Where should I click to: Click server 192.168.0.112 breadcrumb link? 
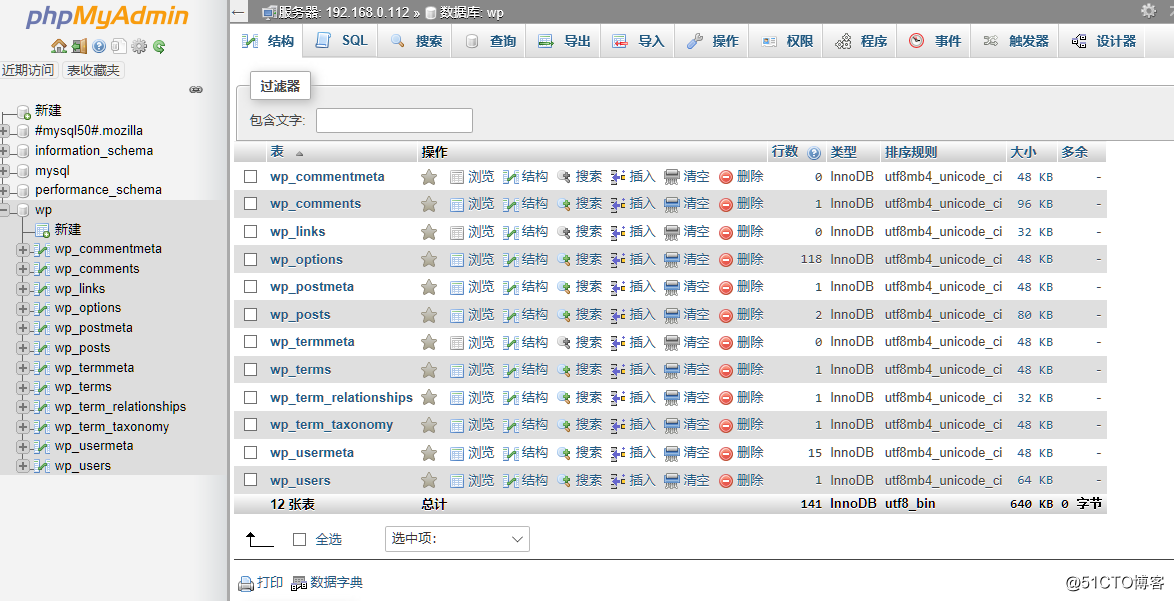[x=344, y=13]
